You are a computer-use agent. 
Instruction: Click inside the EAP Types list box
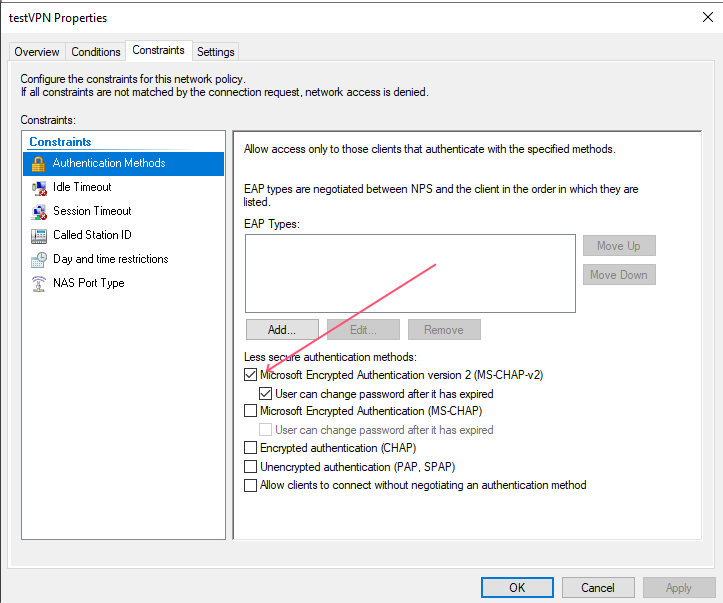(x=410, y=273)
